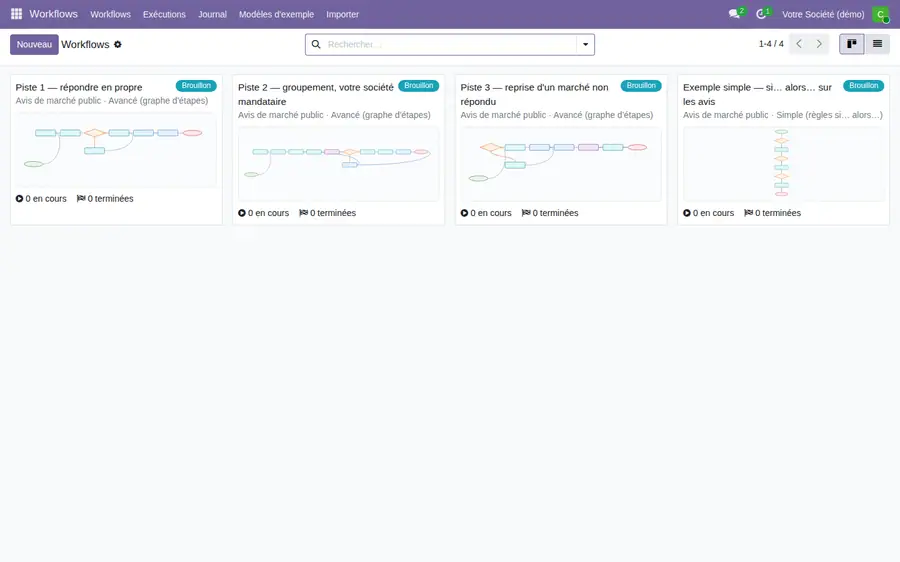Click the finish flag icon on Exemple simple
The width and height of the screenshot is (900, 562).
coord(748,213)
